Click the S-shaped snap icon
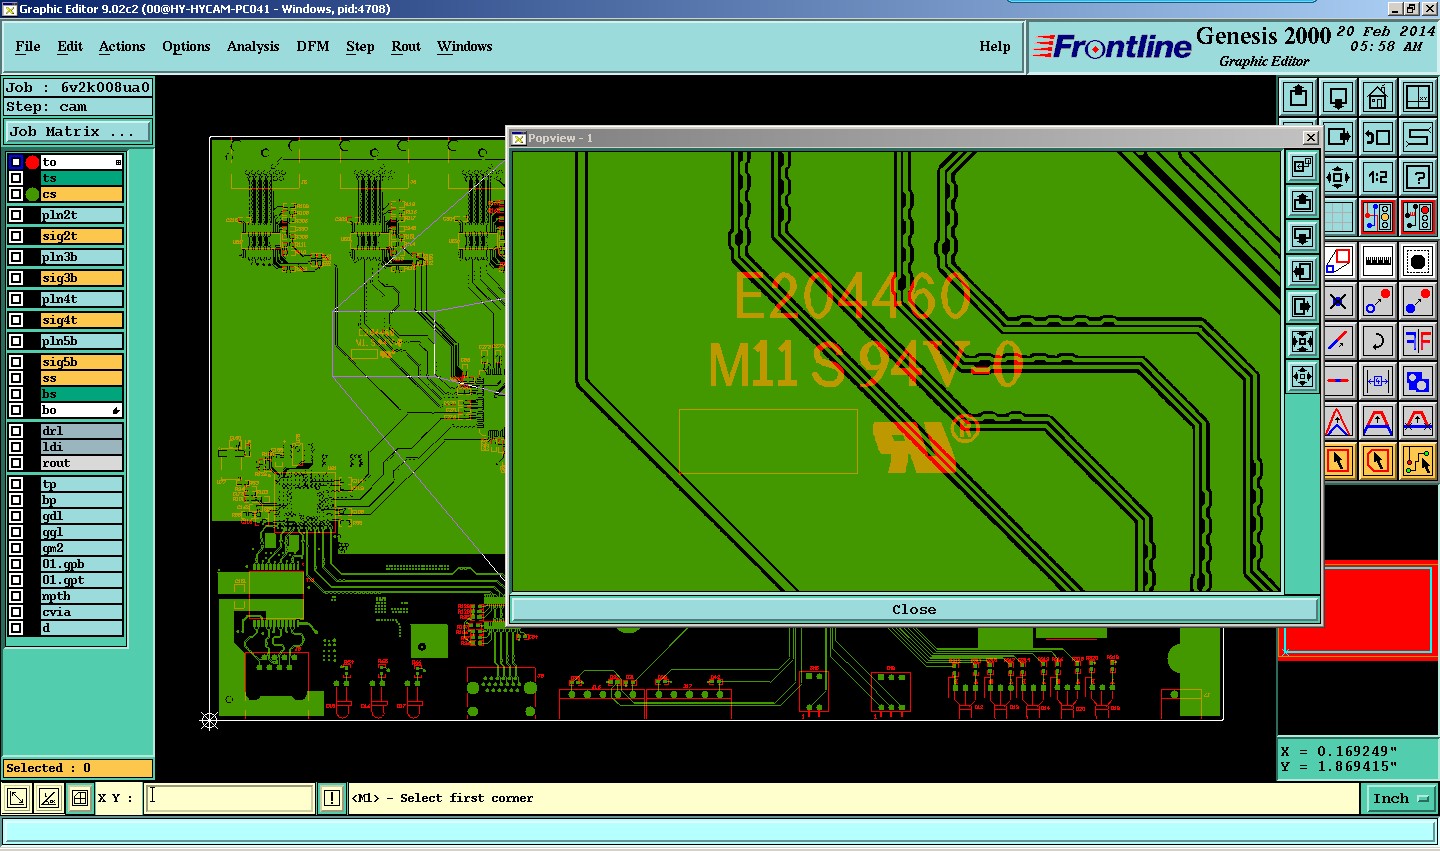The height and width of the screenshot is (851, 1440). 1418,137
